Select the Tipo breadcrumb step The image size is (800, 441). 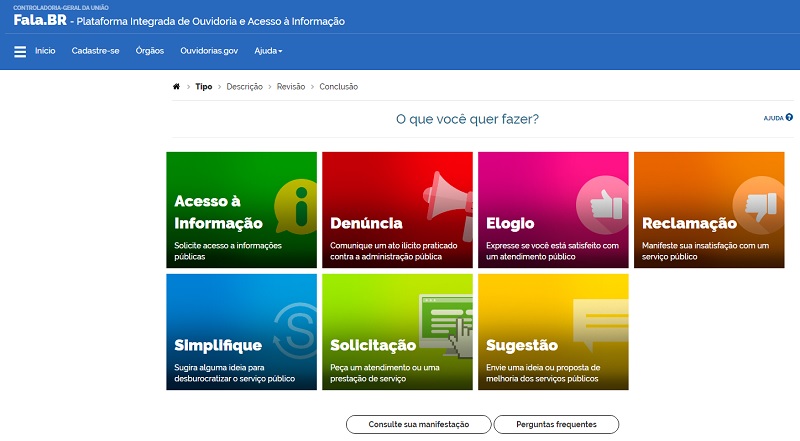tap(204, 86)
